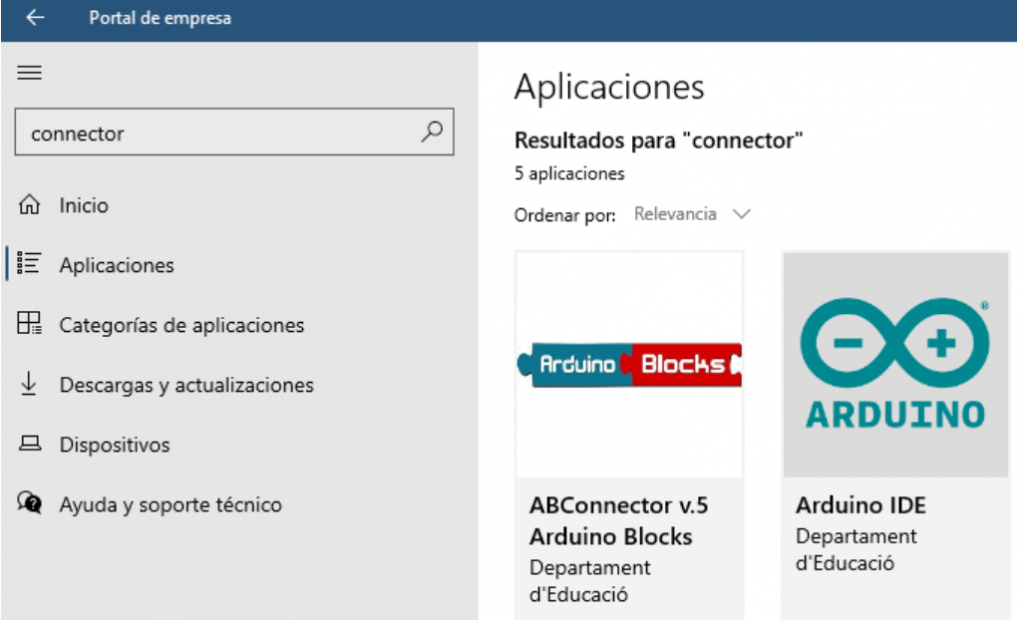Select Categorías de aplicaciones menu item
Screen dimensions: 1024x620
click(181, 325)
